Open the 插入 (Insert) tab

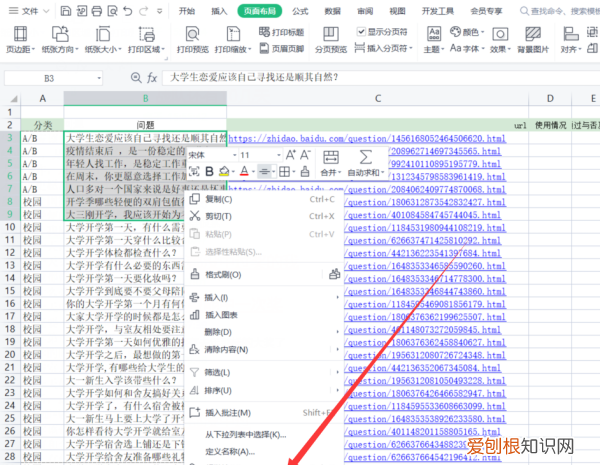click(x=219, y=11)
